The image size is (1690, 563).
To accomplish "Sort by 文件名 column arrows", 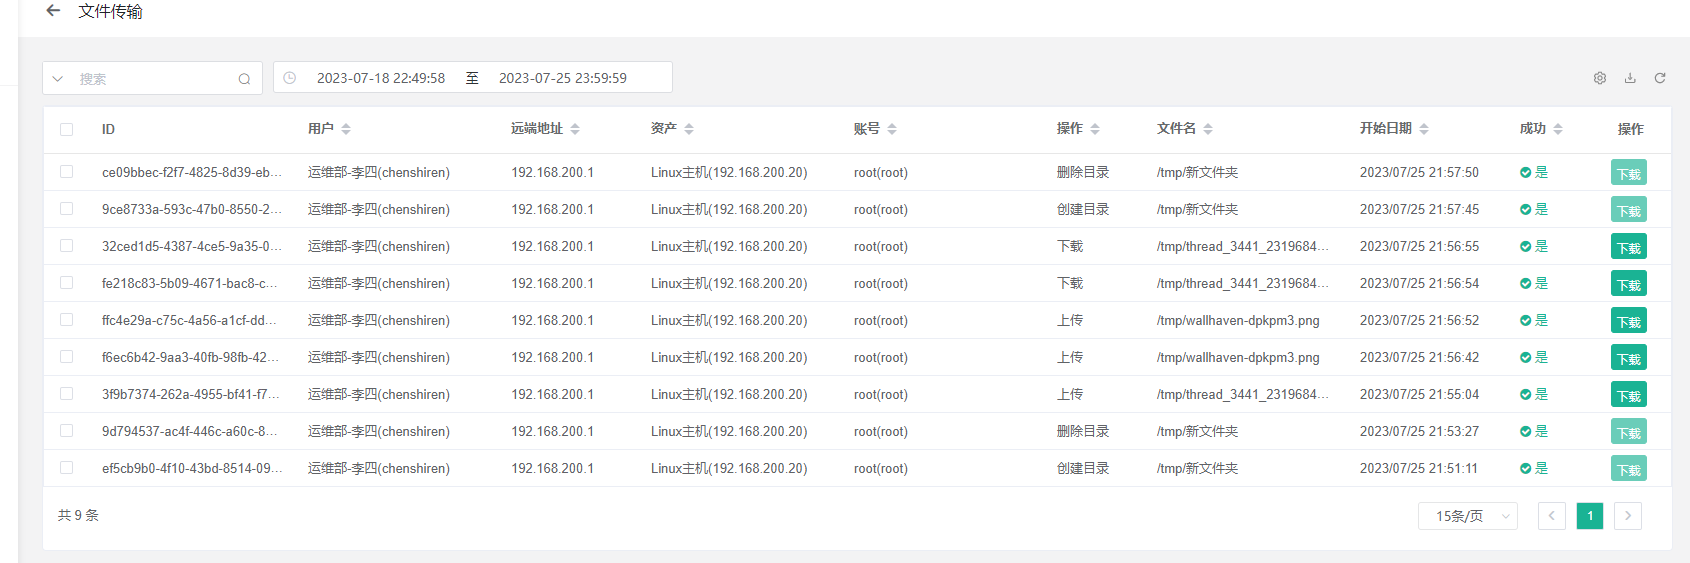I will (x=1208, y=129).
